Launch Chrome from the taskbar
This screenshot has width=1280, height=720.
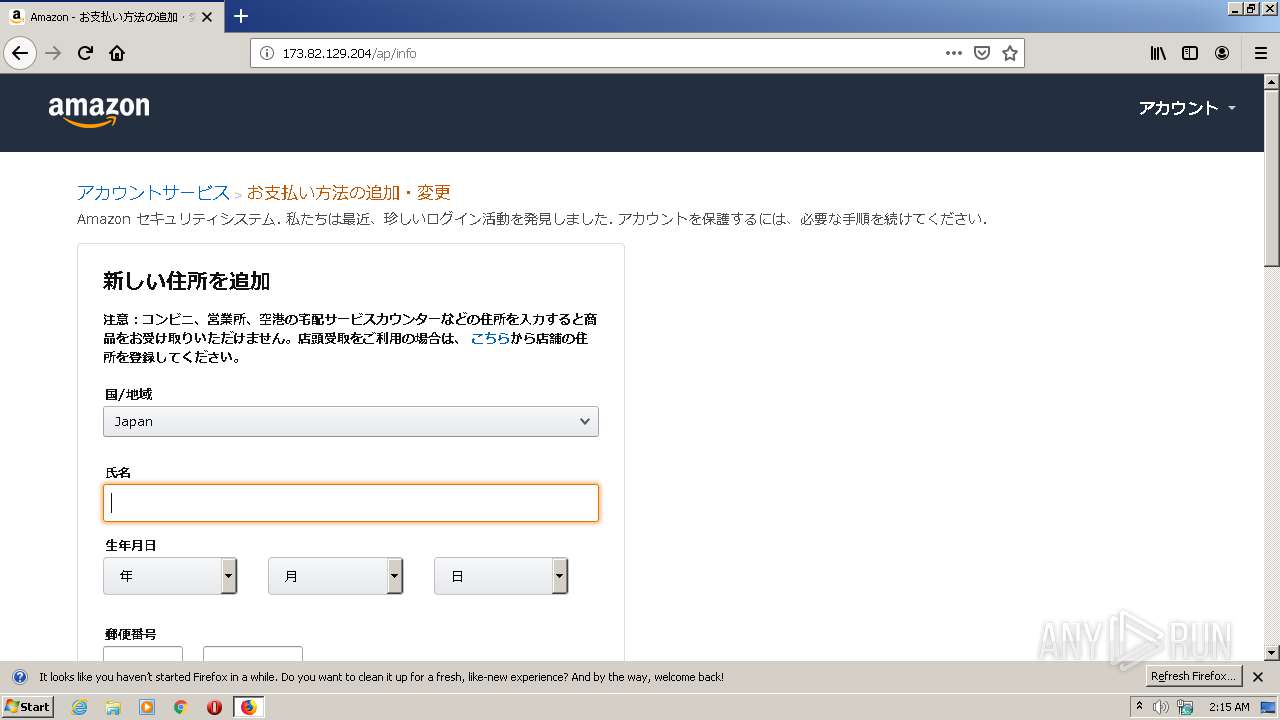180,707
